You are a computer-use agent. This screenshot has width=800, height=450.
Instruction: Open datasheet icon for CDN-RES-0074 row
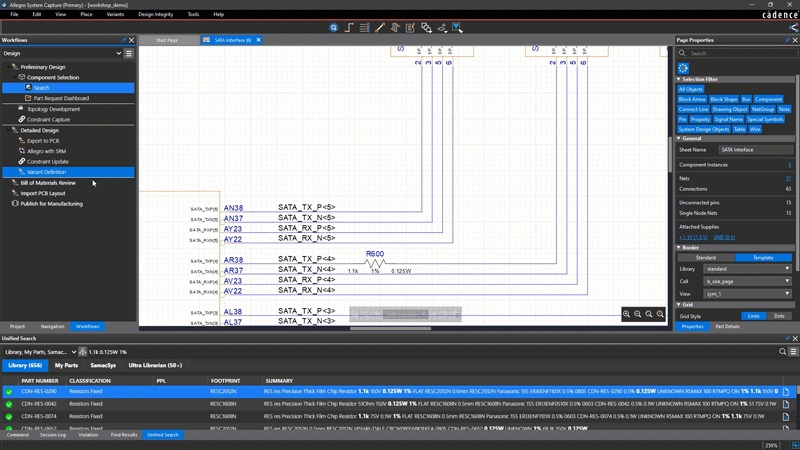click(x=786, y=416)
